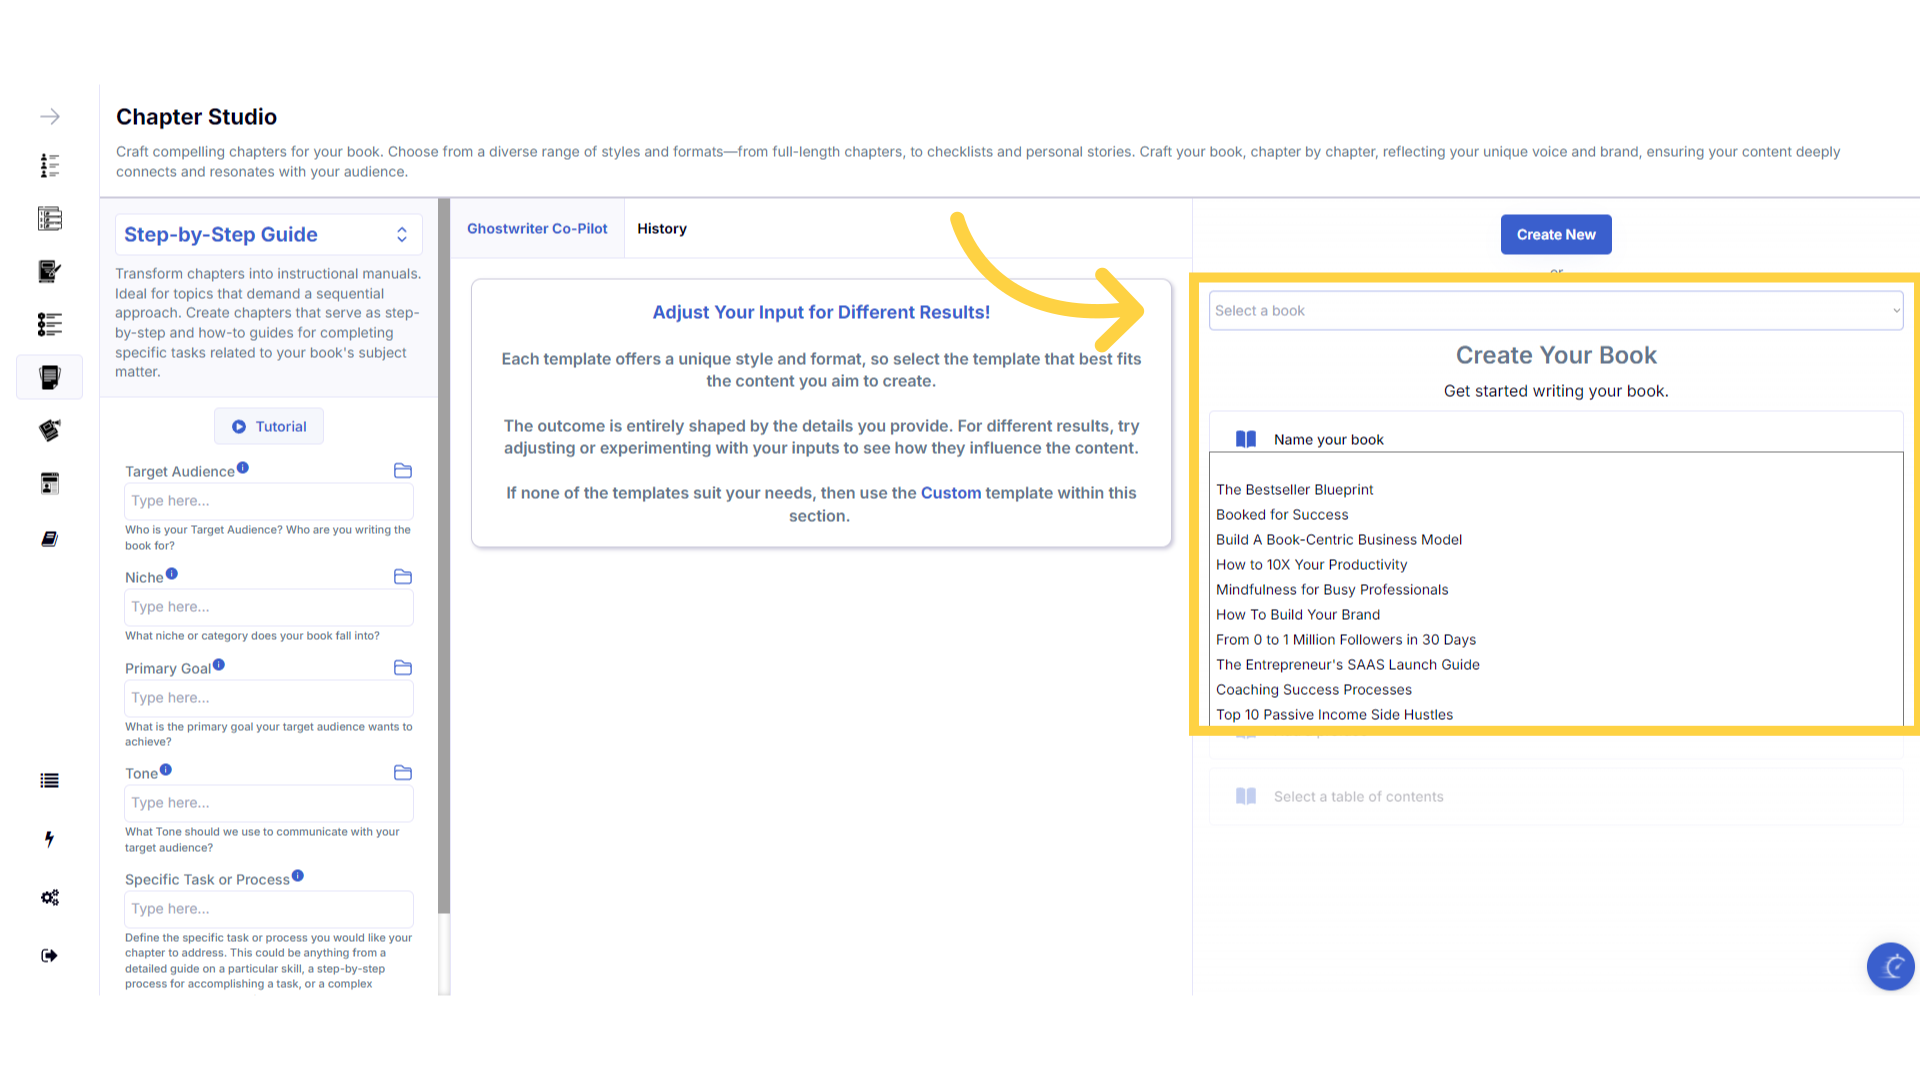The height and width of the screenshot is (1080, 1920).
Task: Open the Step-by-Step Guide template dropdown
Action: [x=268, y=234]
